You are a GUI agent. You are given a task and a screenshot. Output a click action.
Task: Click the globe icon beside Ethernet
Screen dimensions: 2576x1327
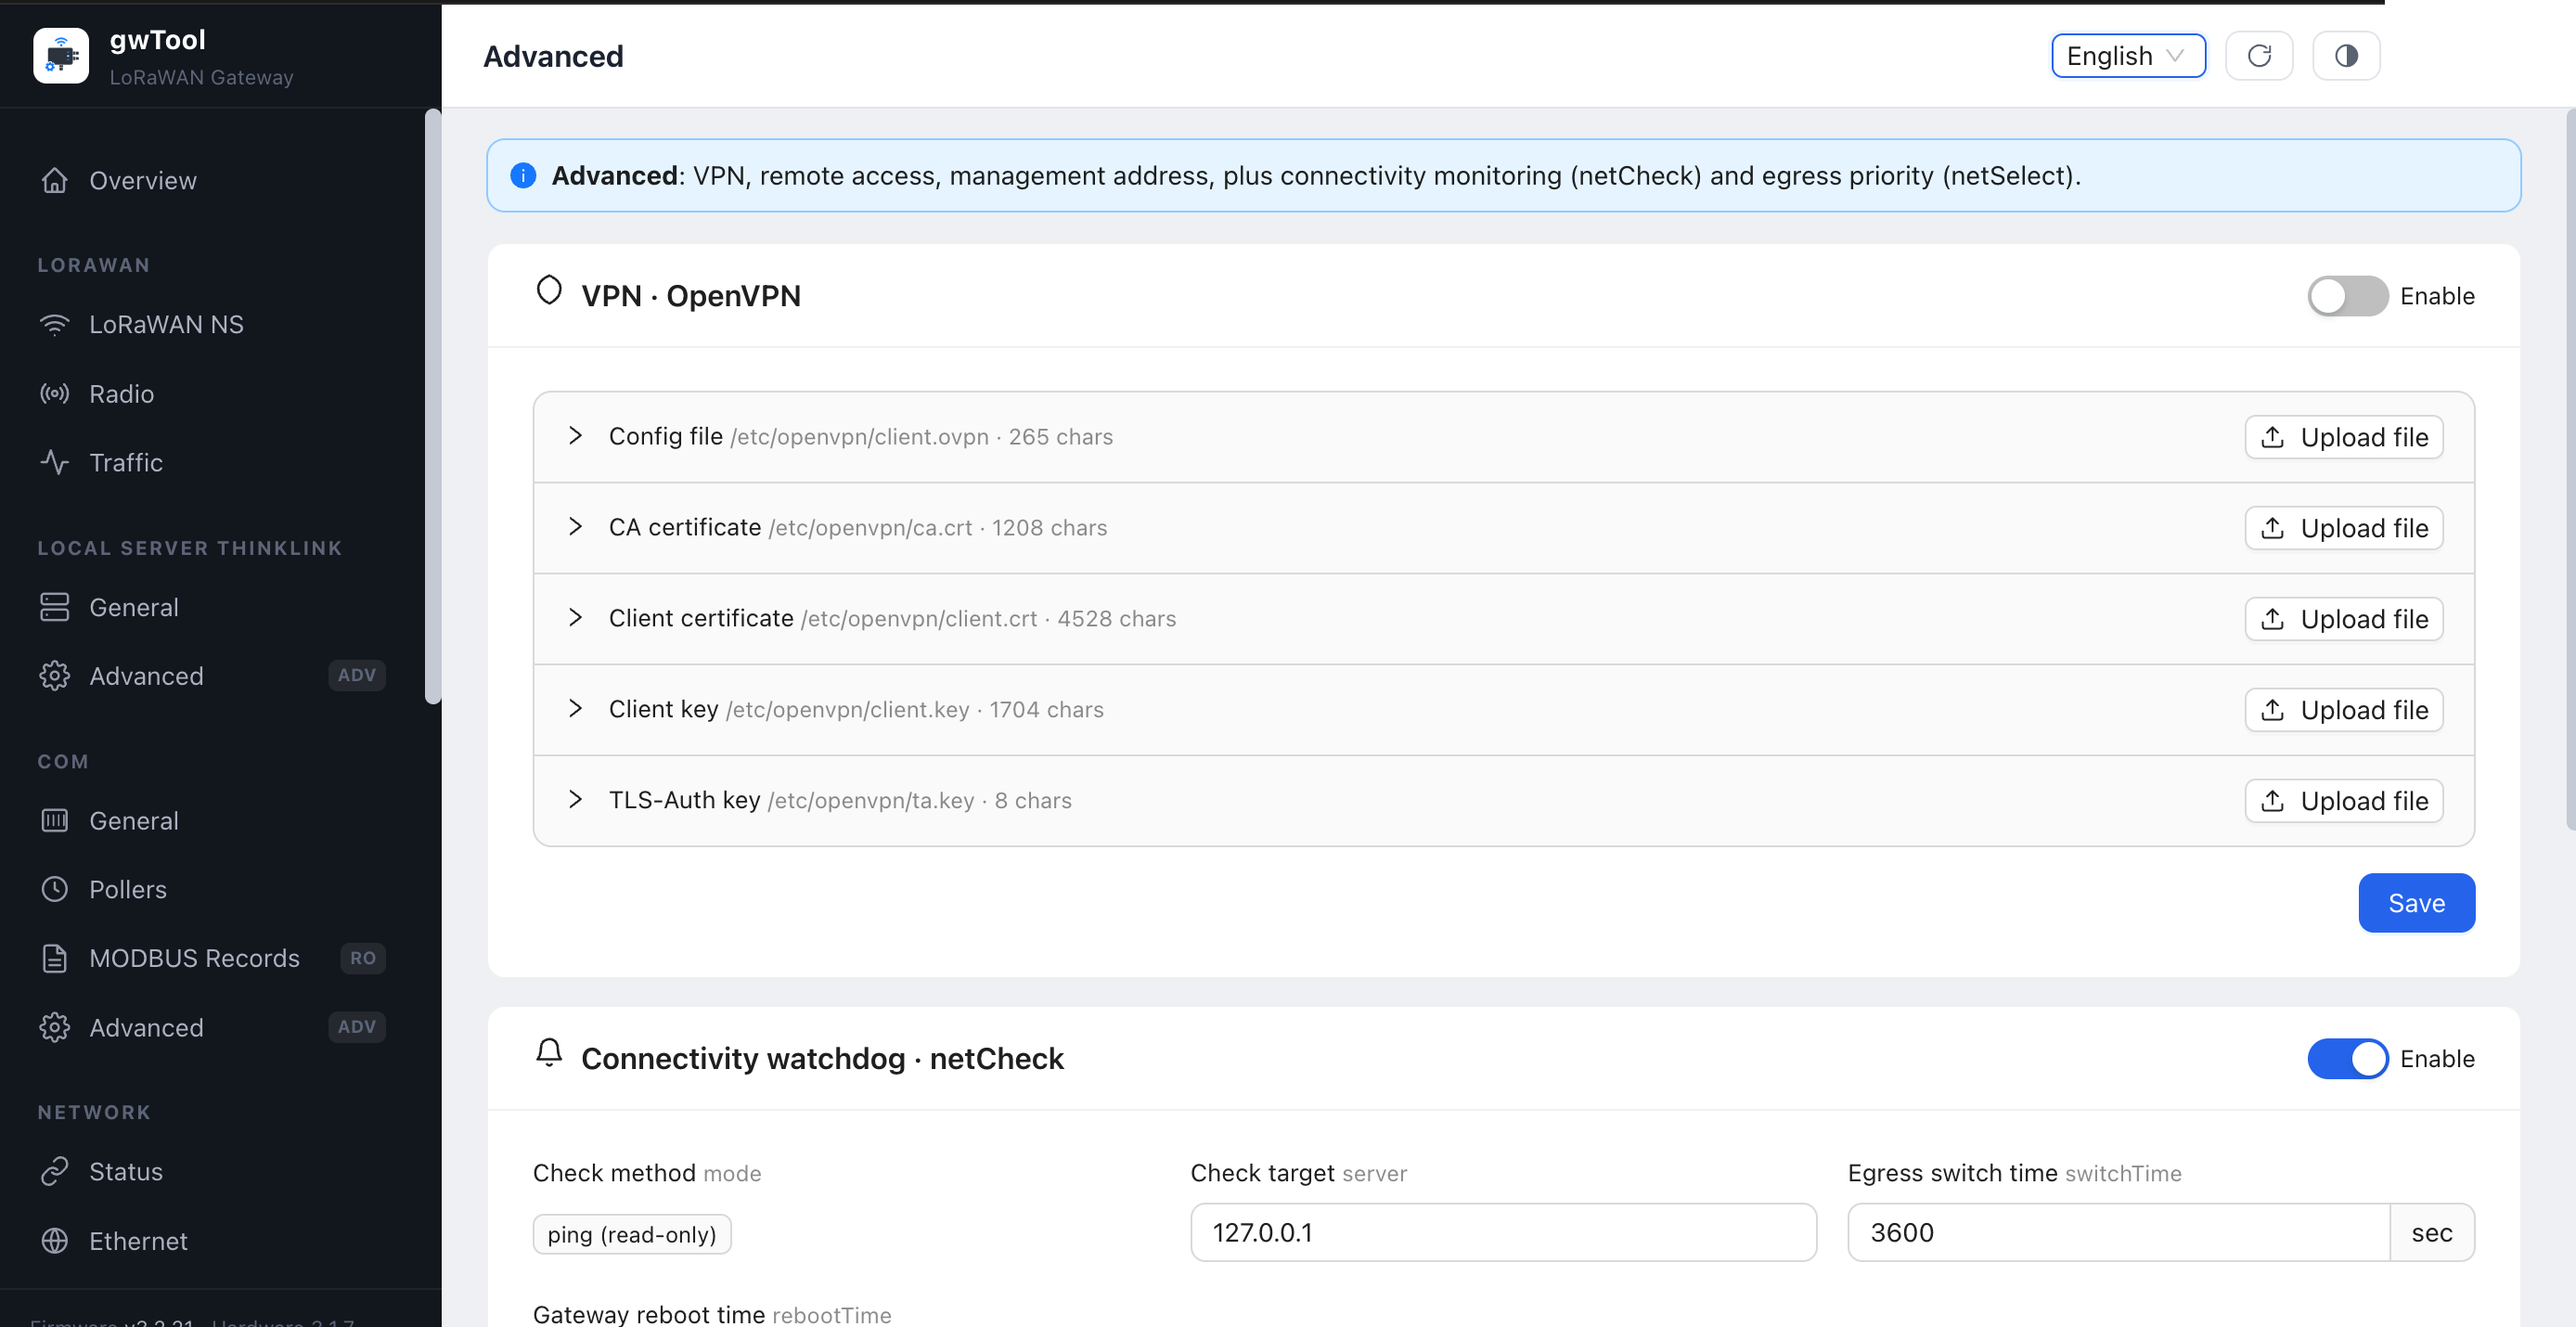click(x=55, y=1240)
